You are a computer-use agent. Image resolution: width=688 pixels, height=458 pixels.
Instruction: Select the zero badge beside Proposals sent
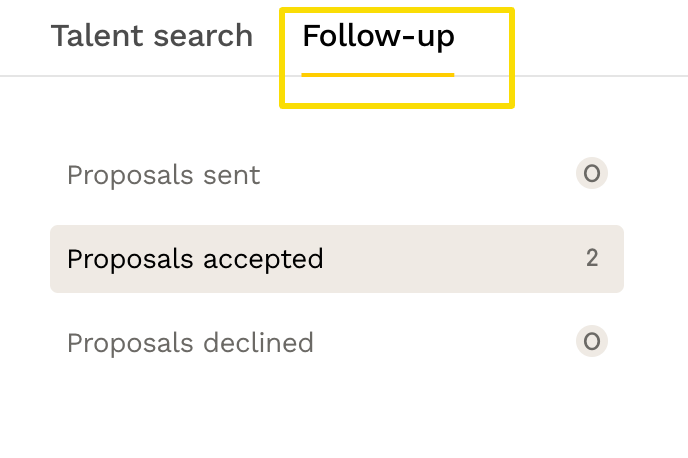[592, 174]
